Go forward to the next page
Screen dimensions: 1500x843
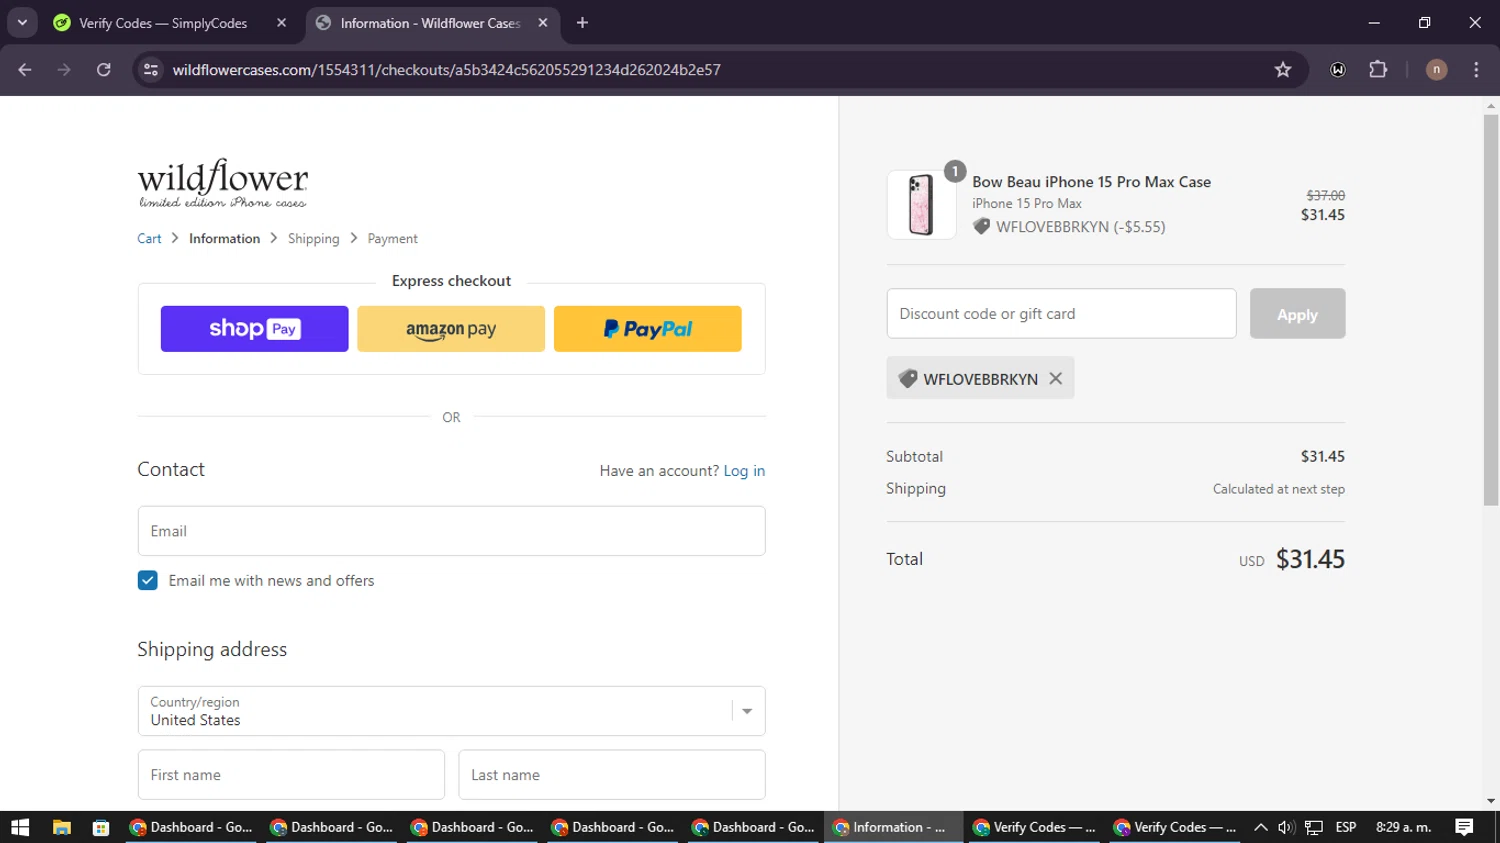[x=64, y=70]
